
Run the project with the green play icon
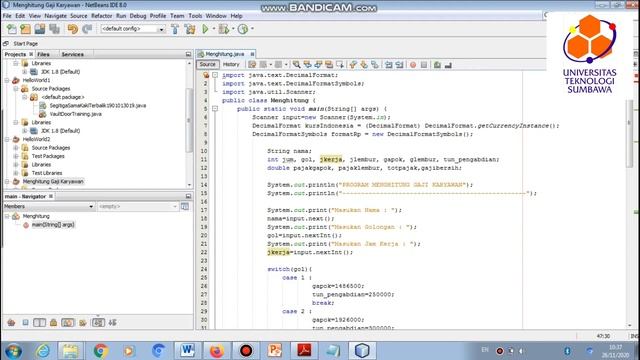[205, 29]
